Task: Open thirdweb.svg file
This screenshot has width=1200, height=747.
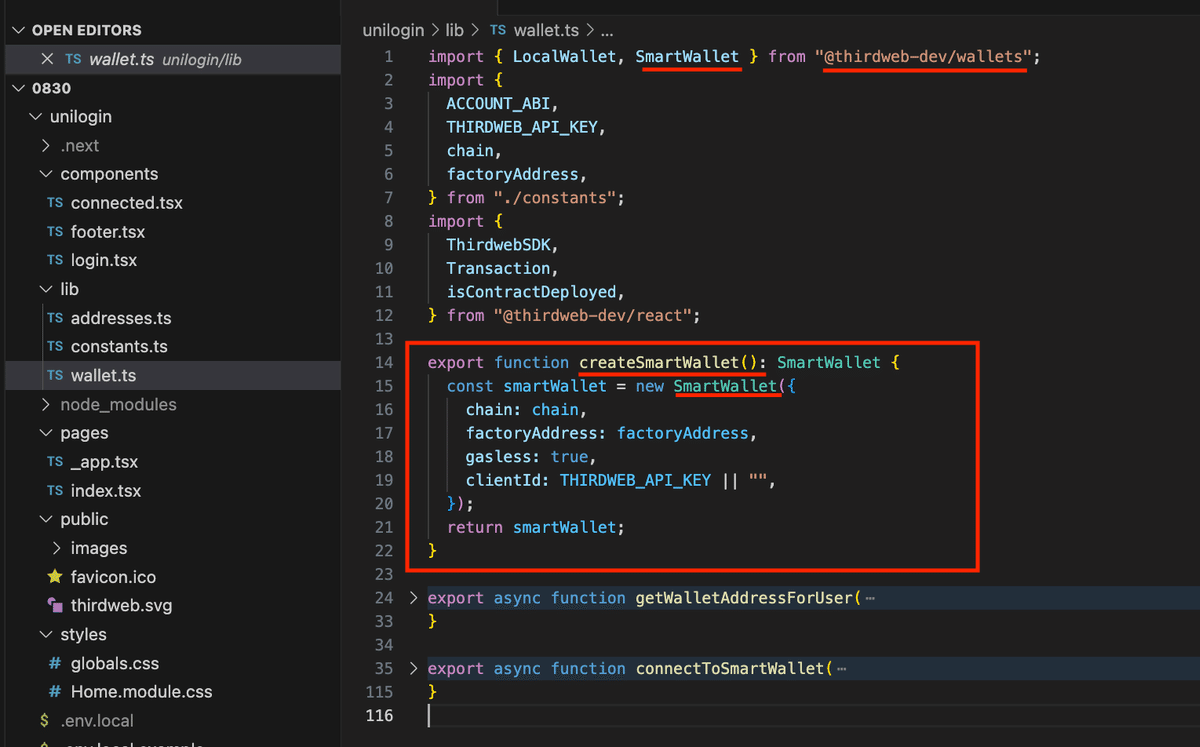Action: click(x=121, y=606)
